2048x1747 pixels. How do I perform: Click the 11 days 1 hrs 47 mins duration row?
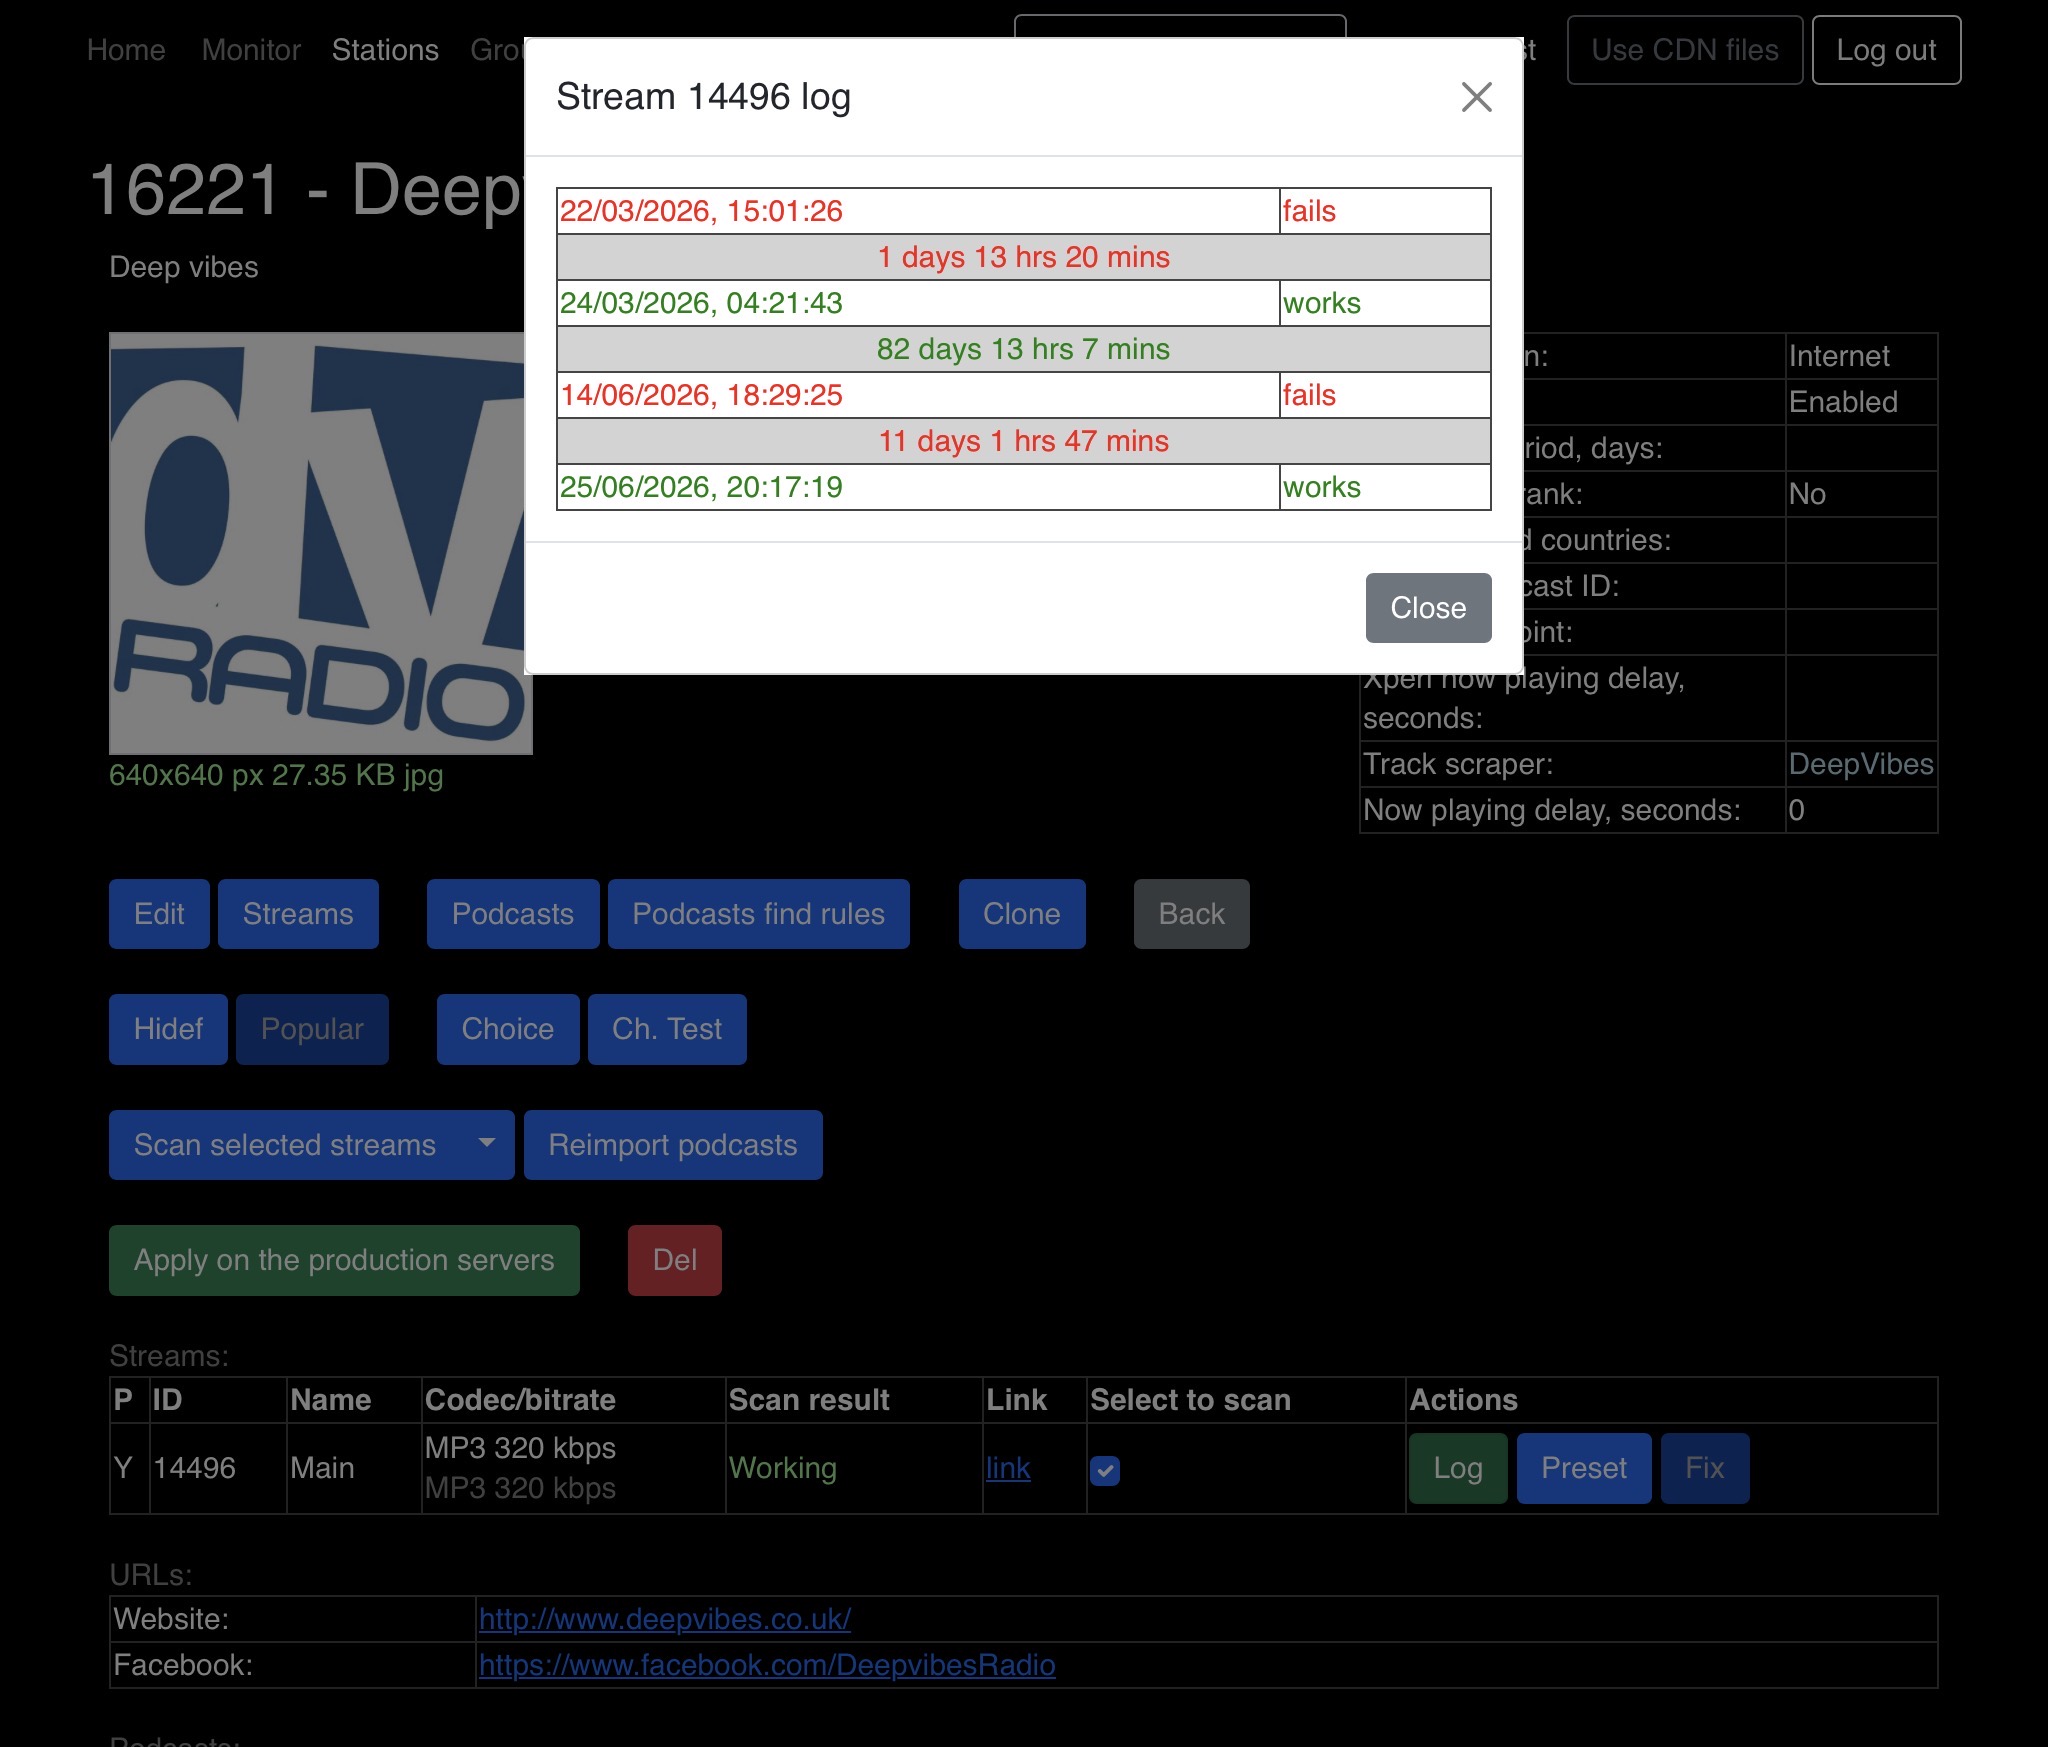click(x=1023, y=441)
